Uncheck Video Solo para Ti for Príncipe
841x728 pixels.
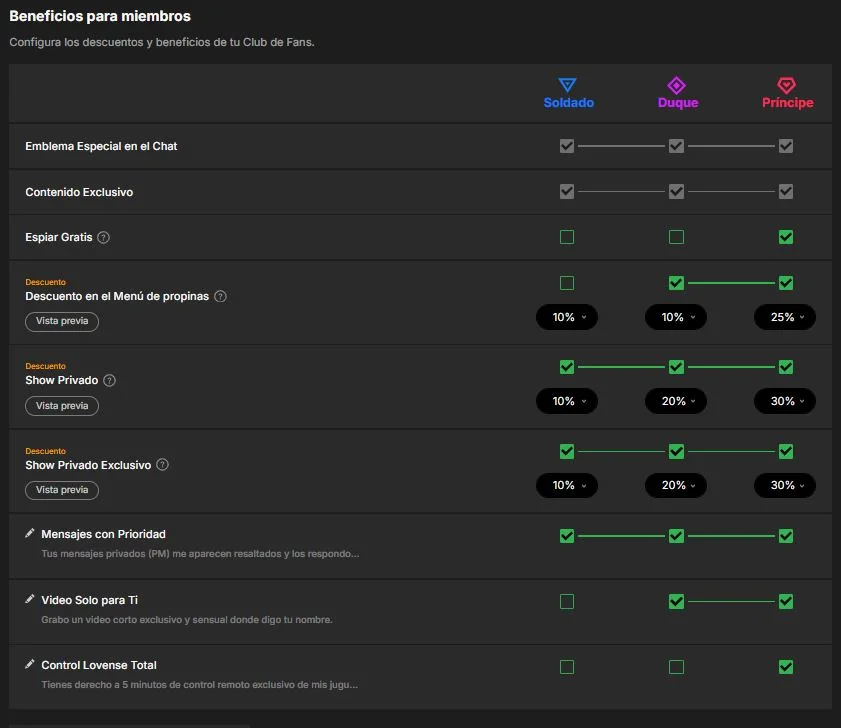click(x=786, y=601)
